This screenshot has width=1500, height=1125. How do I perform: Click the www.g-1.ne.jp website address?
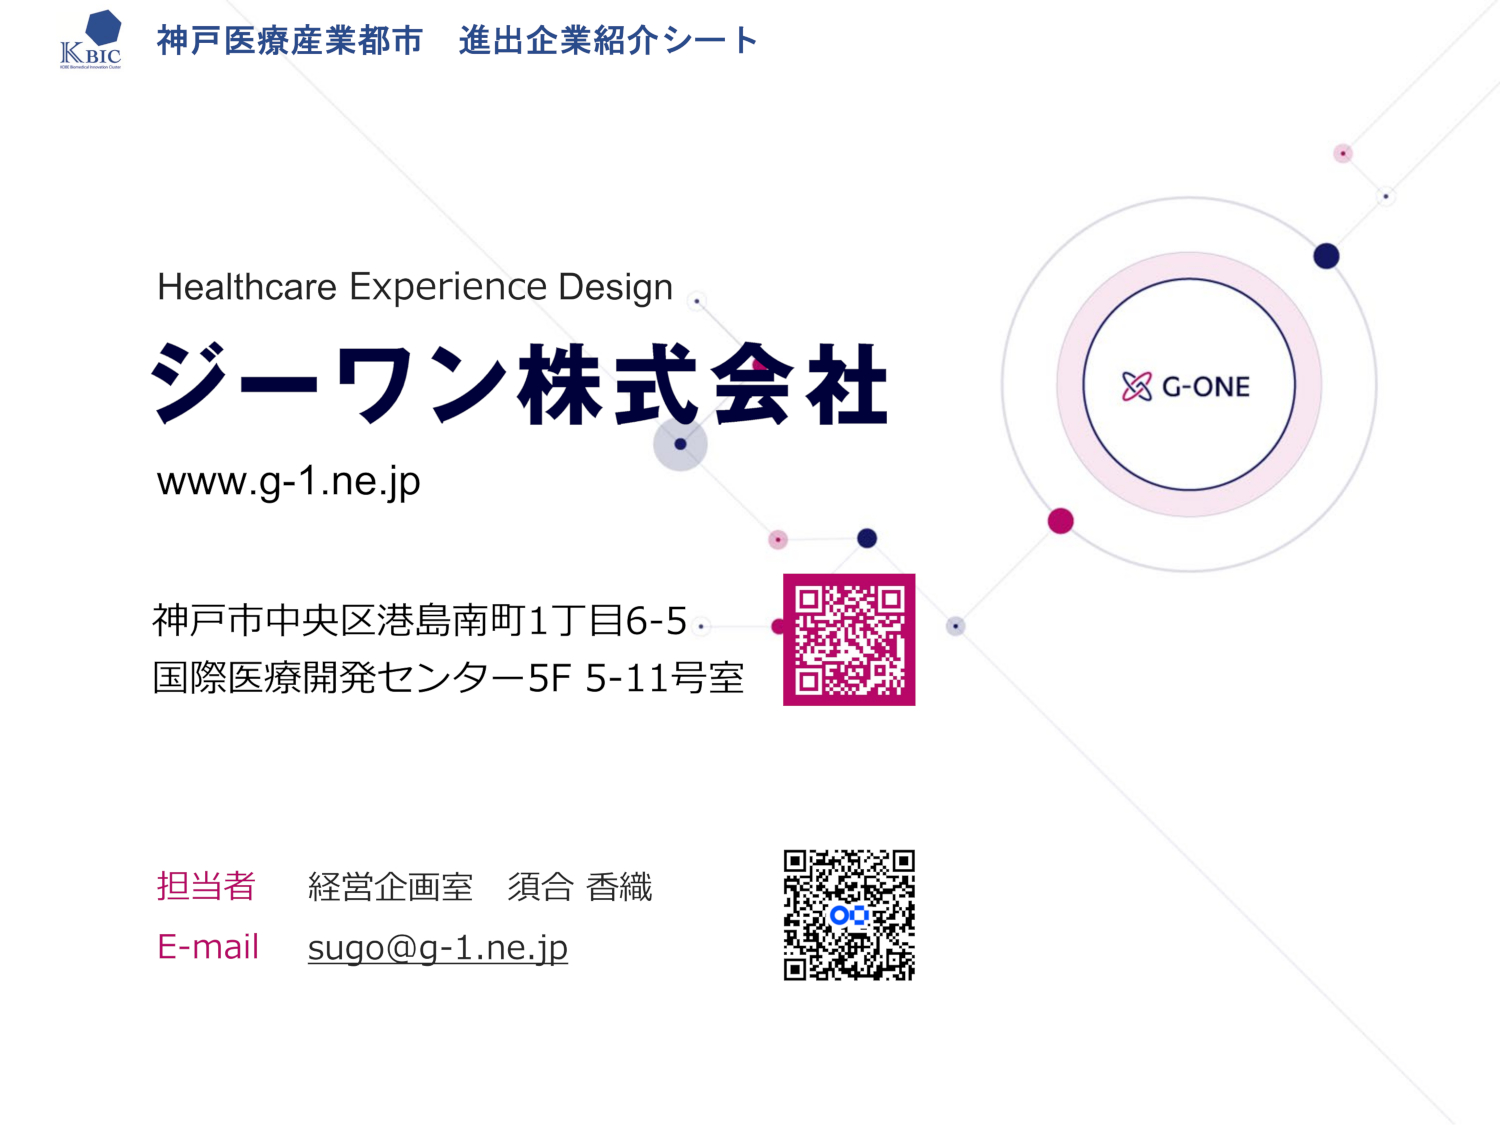point(289,481)
